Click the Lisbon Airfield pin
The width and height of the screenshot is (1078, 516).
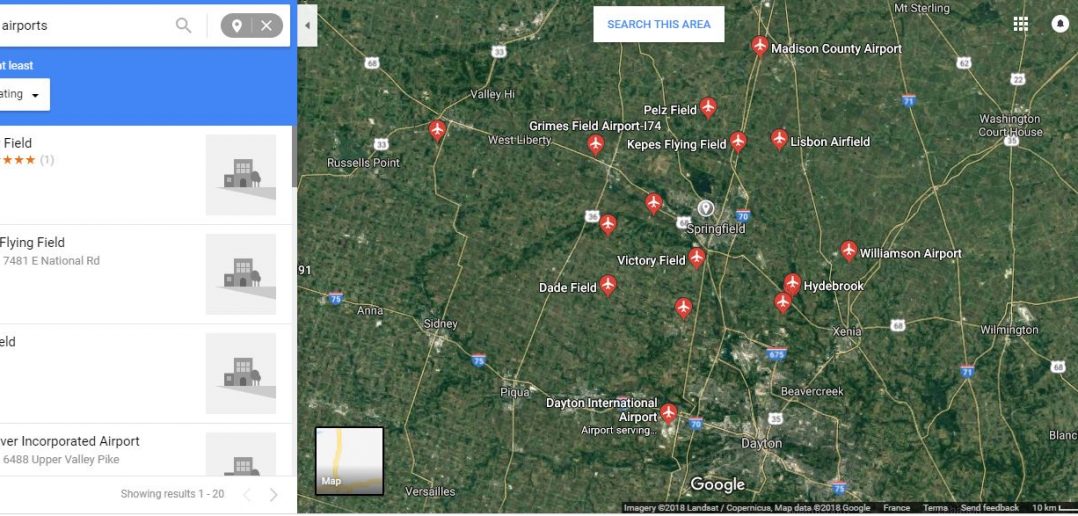(x=779, y=139)
